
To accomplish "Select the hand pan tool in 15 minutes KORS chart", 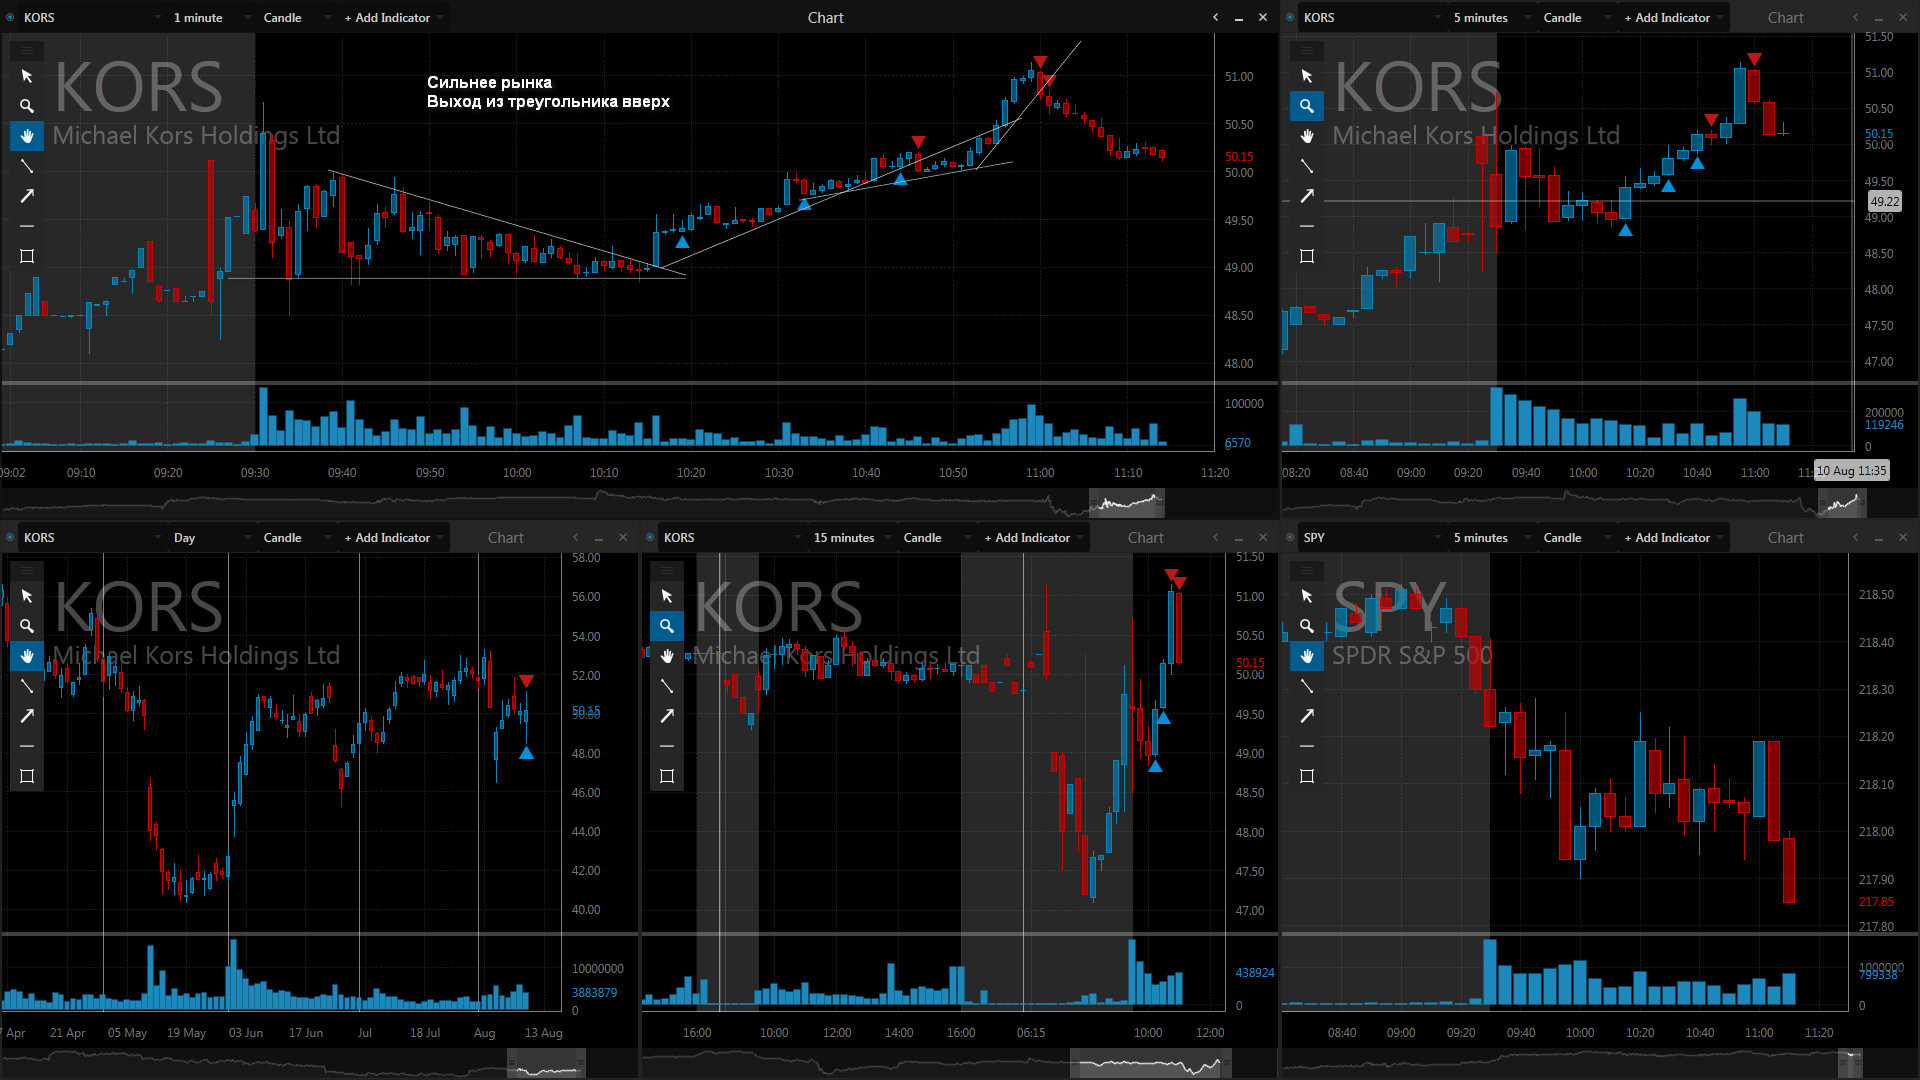I will click(x=667, y=656).
